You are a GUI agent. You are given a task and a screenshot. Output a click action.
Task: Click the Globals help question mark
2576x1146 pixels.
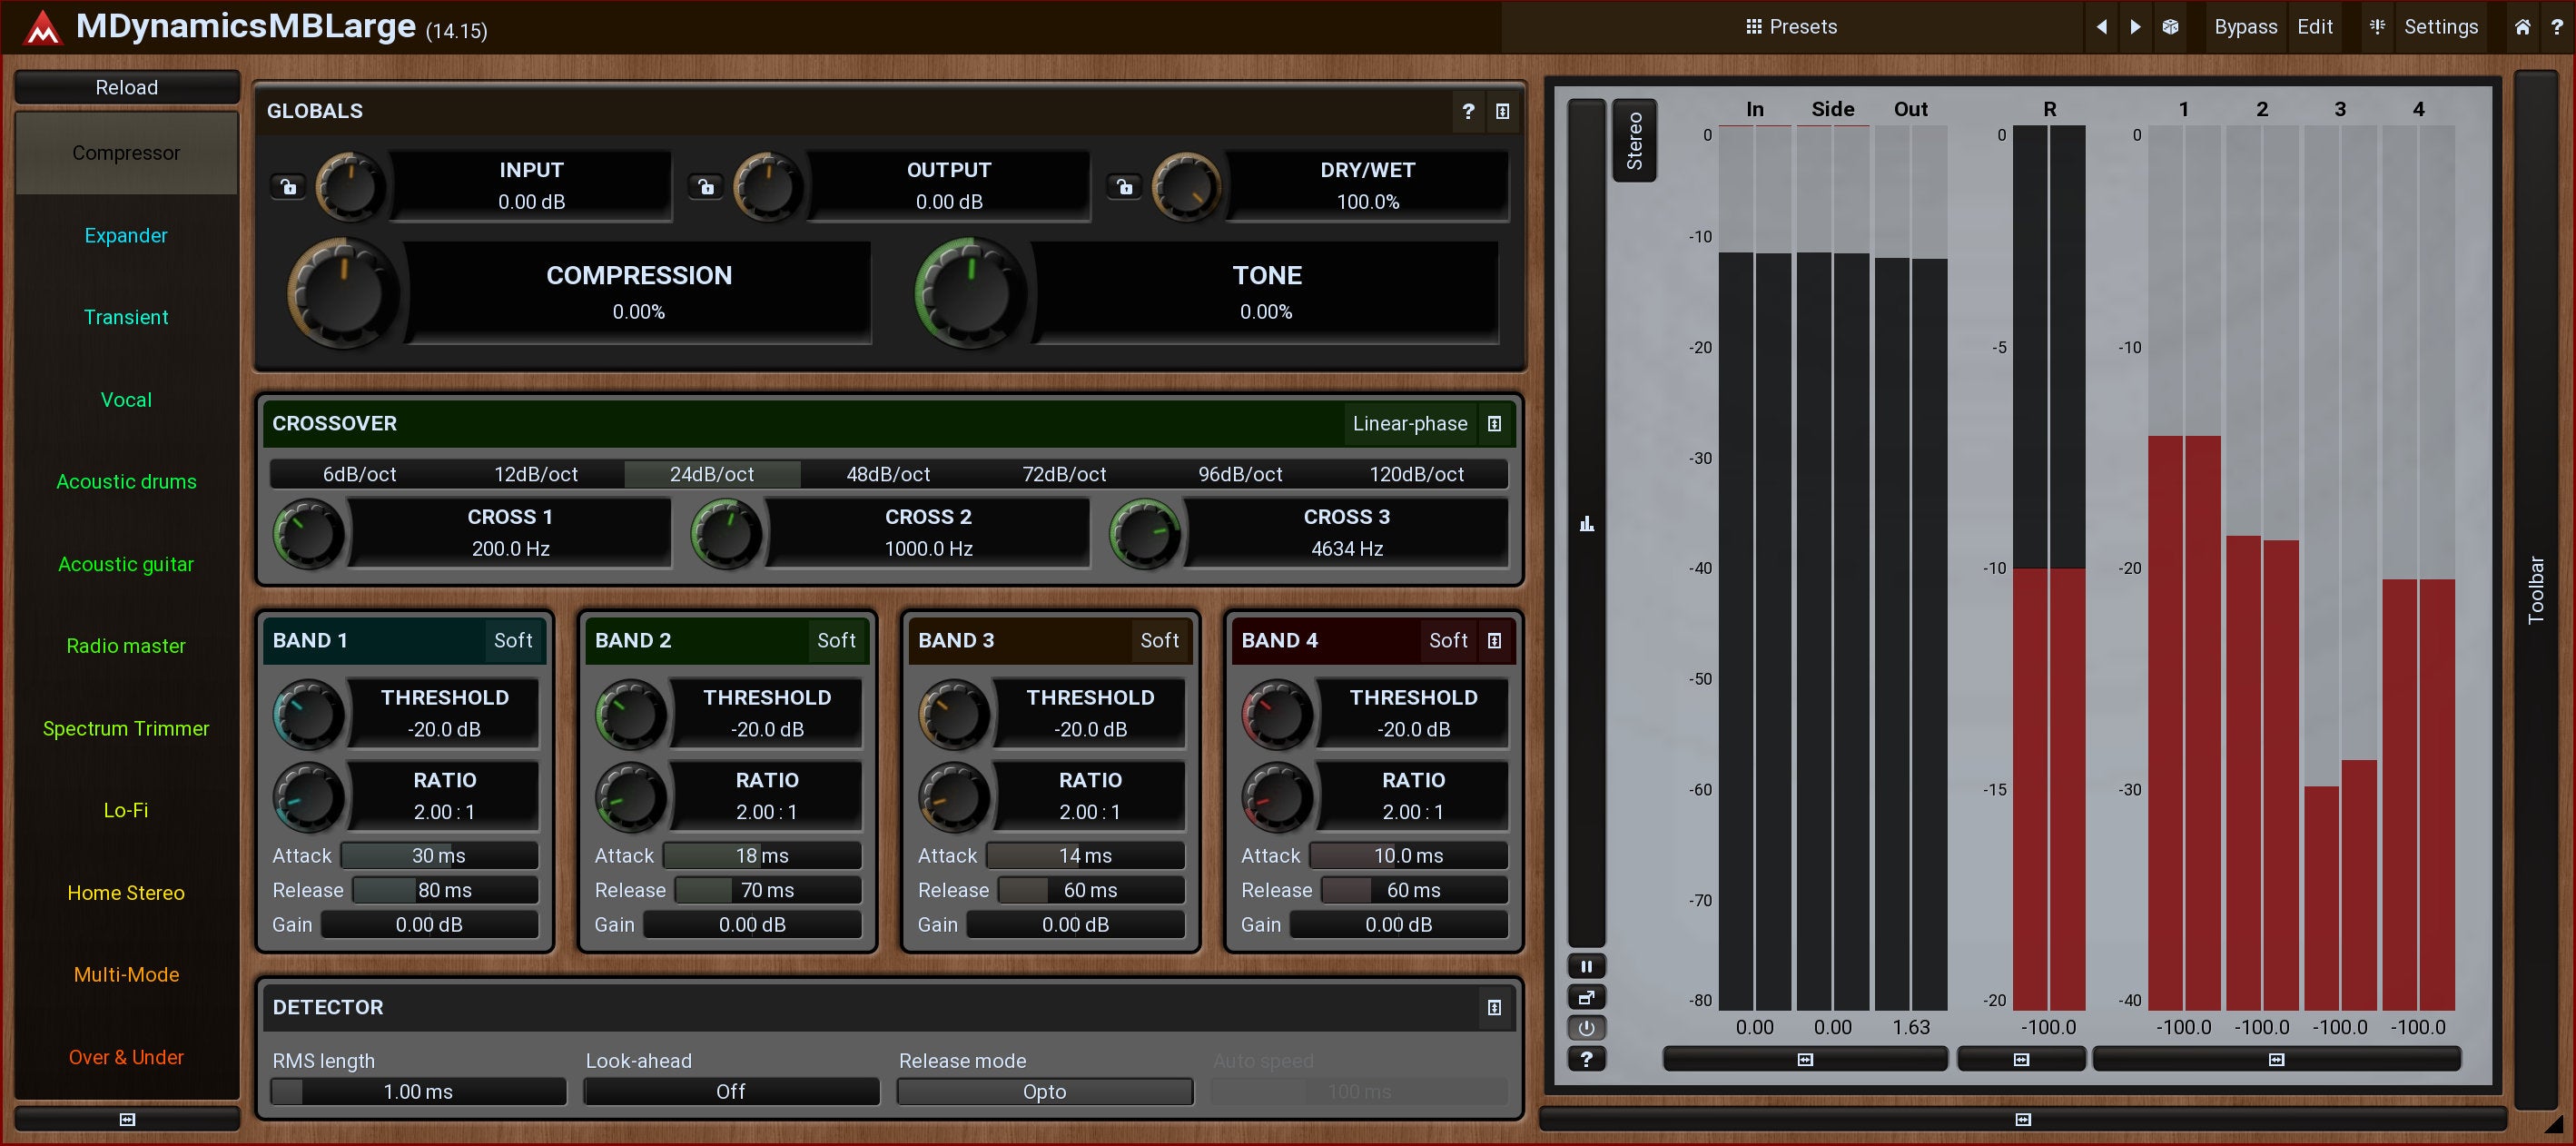(x=1467, y=111)
